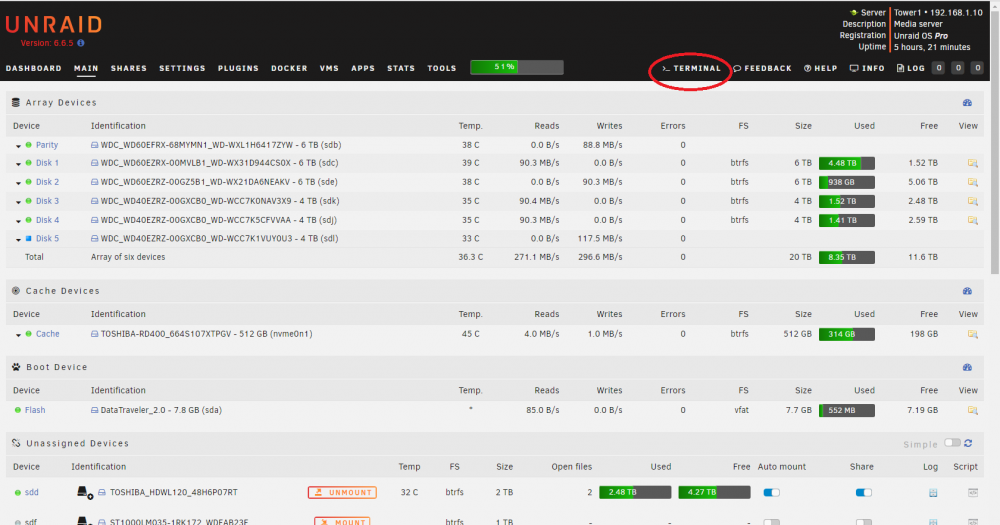
Task: Click the disk log icon beside DataTraveler_2.0
Action: [x=94, y=411]
